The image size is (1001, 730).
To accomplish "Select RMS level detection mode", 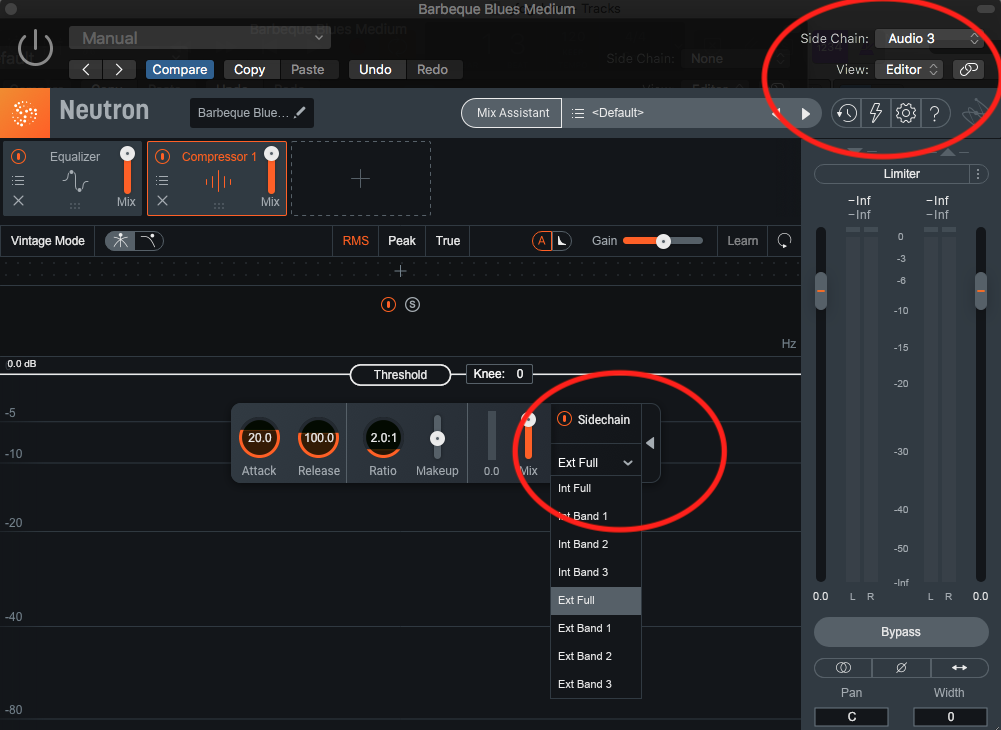I will pos(356,241).
